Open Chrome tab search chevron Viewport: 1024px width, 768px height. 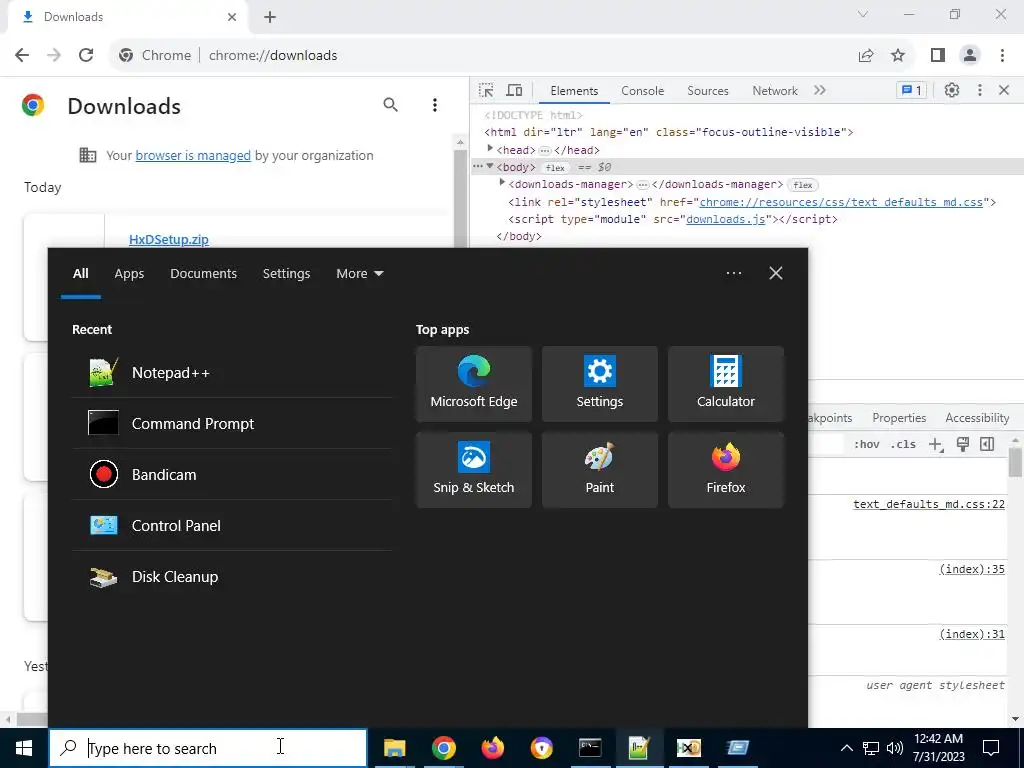tap(863, 14)
